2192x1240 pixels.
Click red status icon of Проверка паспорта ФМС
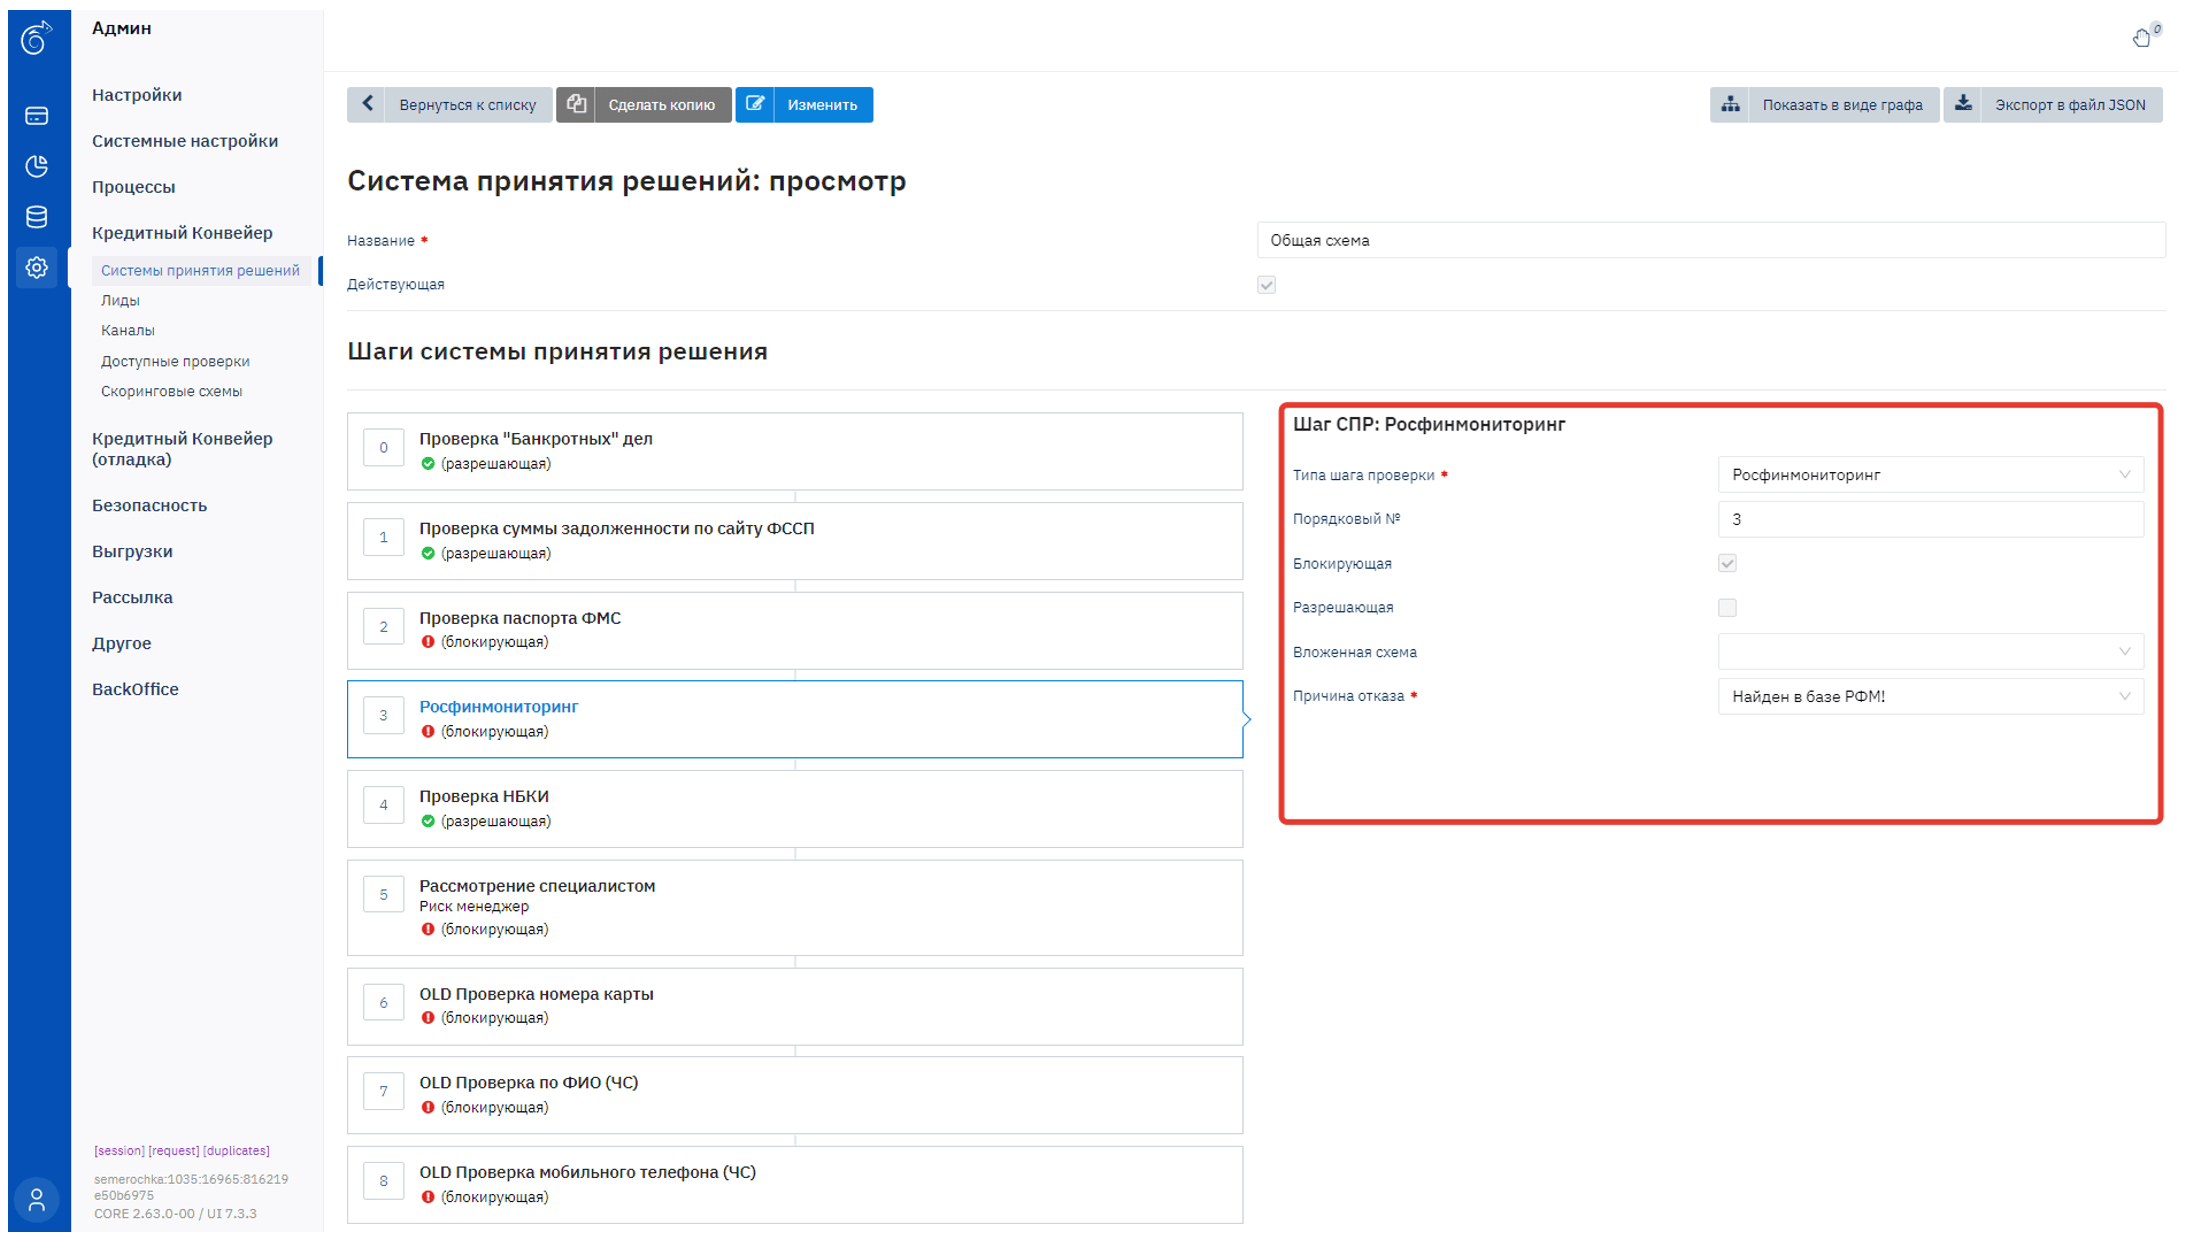click(x=428, y=642)
